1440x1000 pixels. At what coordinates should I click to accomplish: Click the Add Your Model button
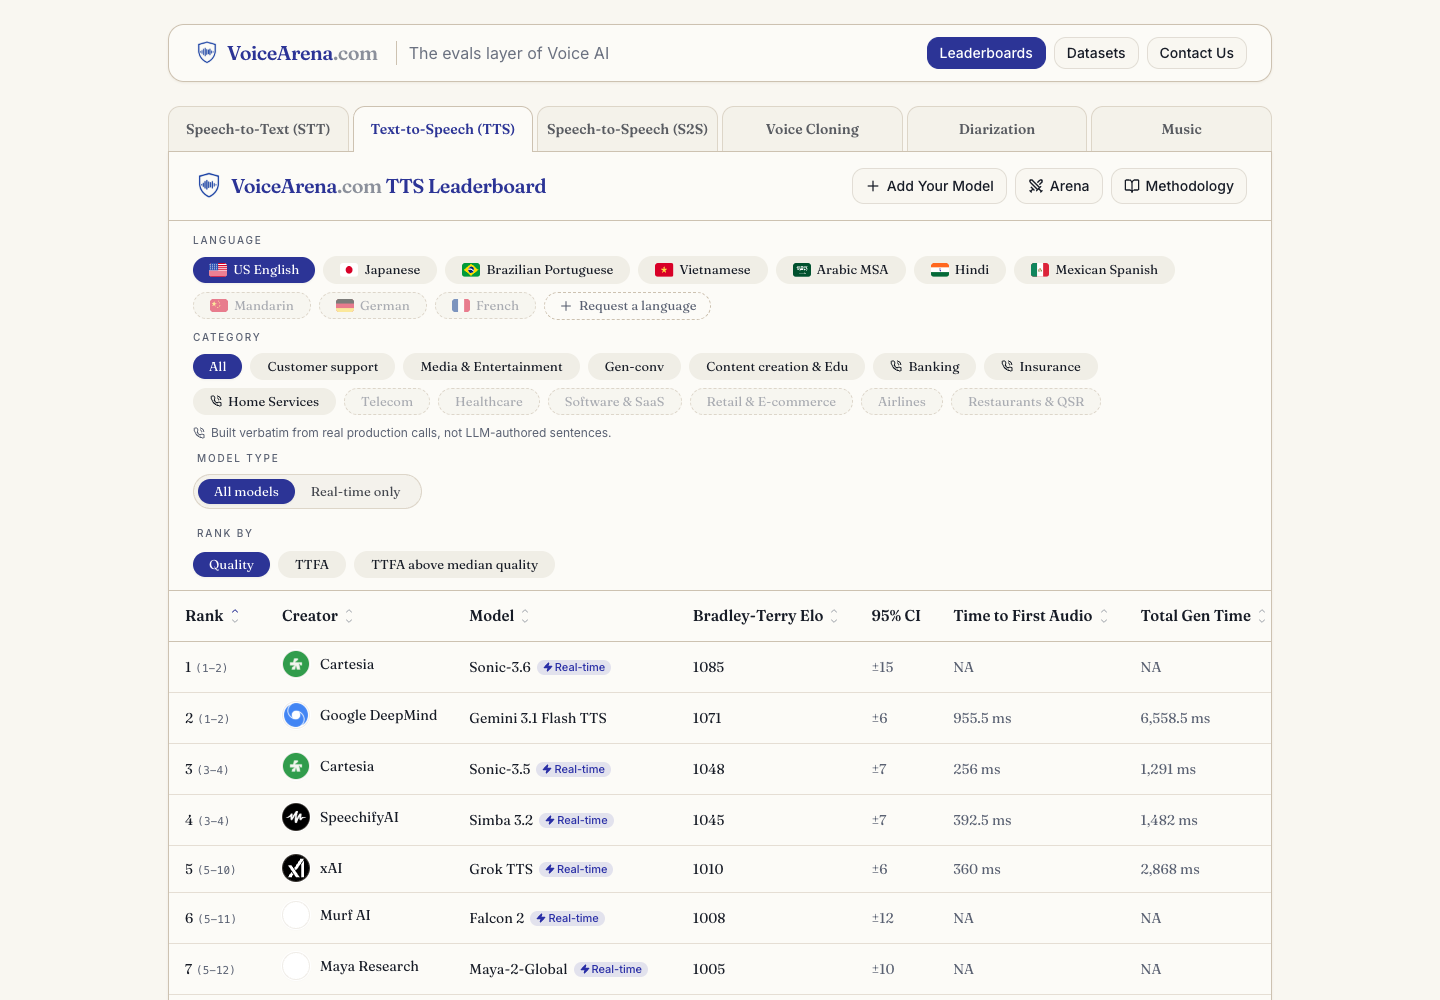point(929,186)
